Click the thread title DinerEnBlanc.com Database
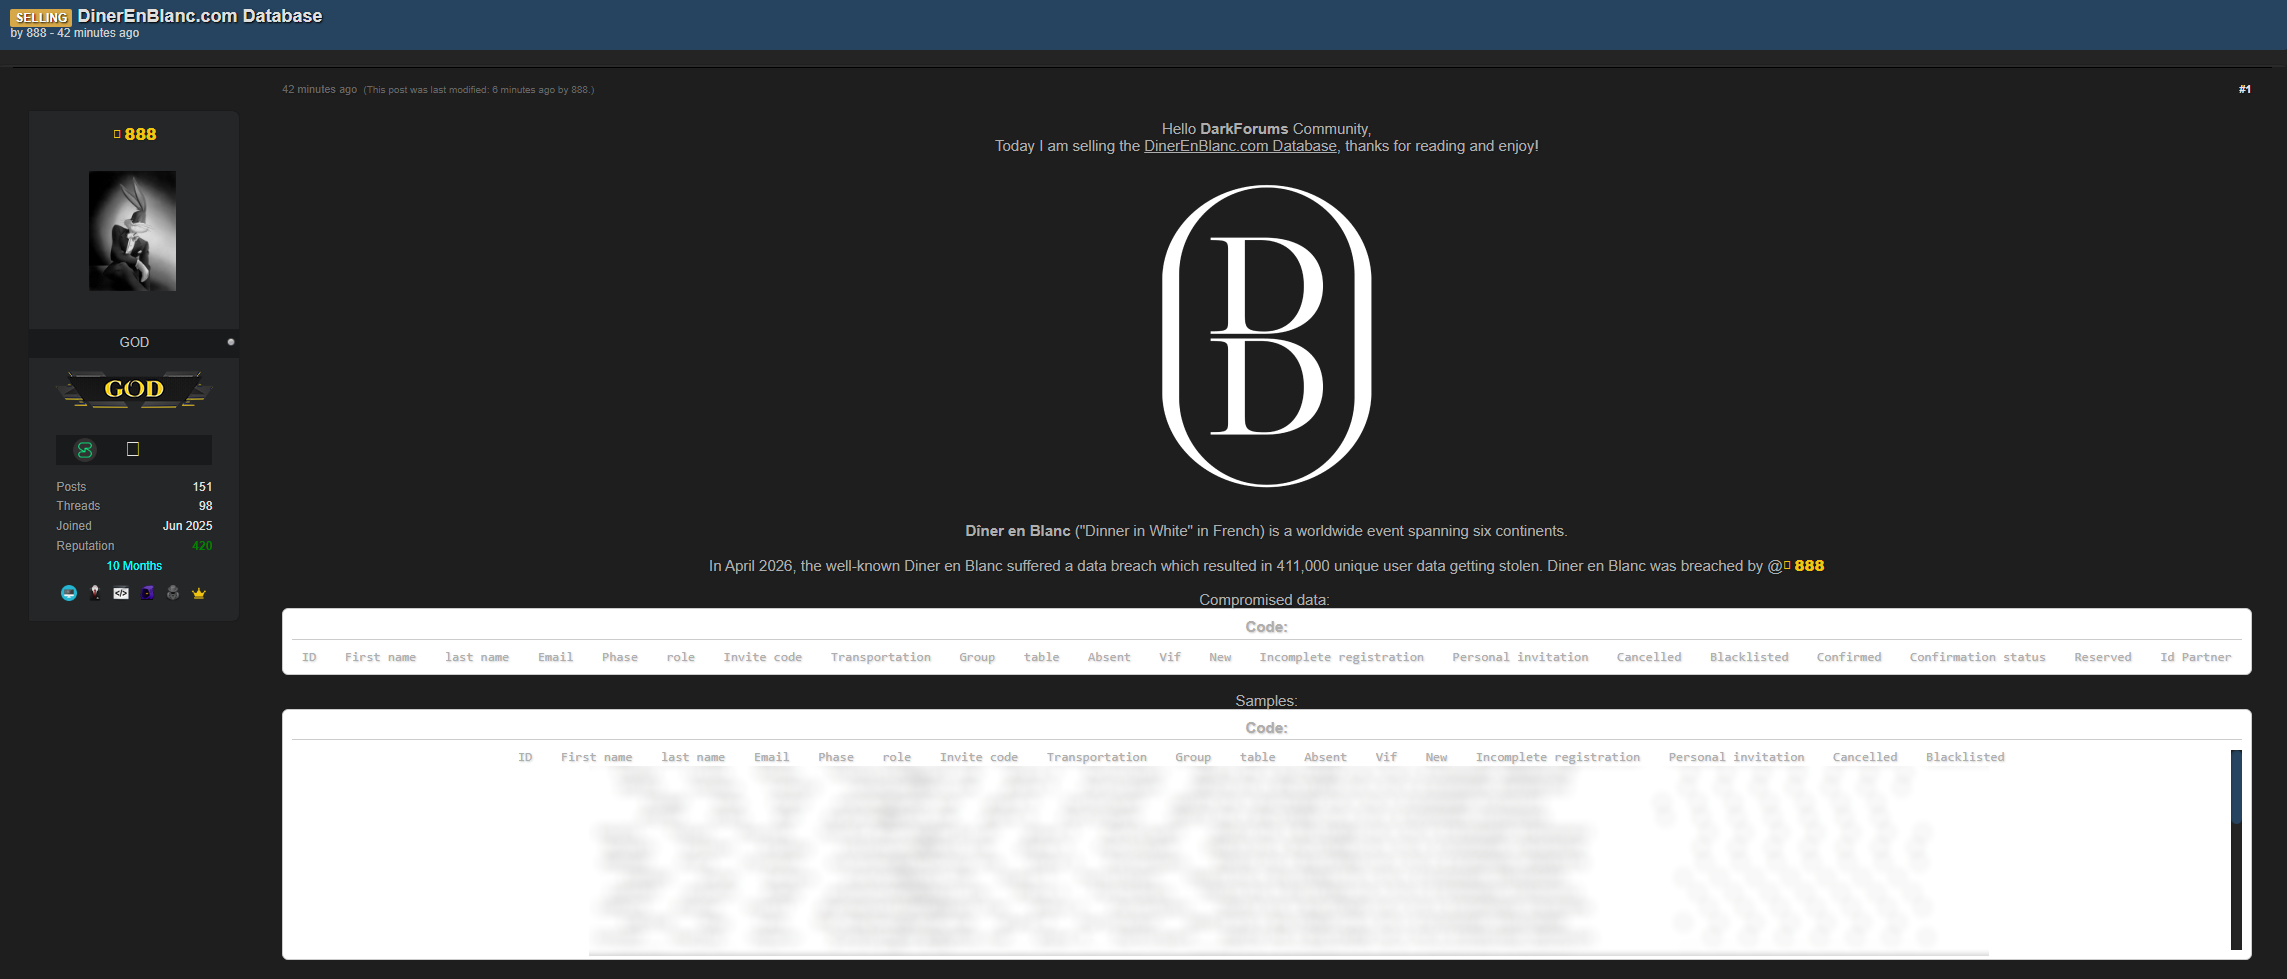 point(200,16)
